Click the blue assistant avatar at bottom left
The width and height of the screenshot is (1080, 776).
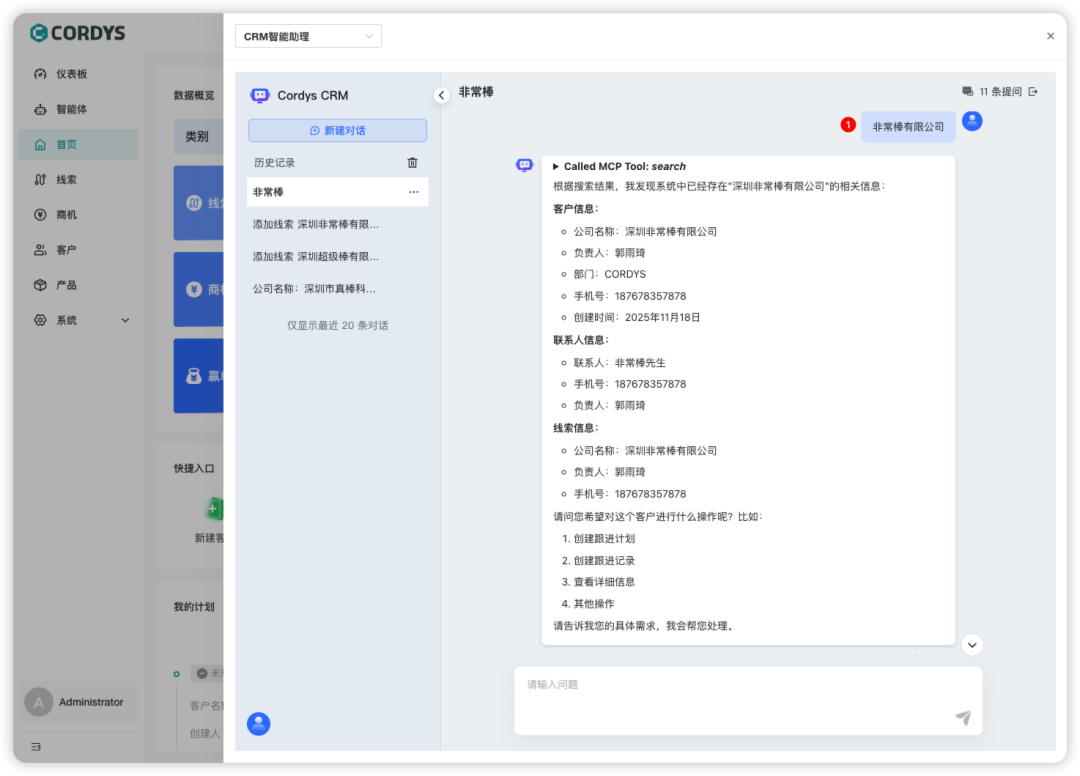tap(259, 723)
